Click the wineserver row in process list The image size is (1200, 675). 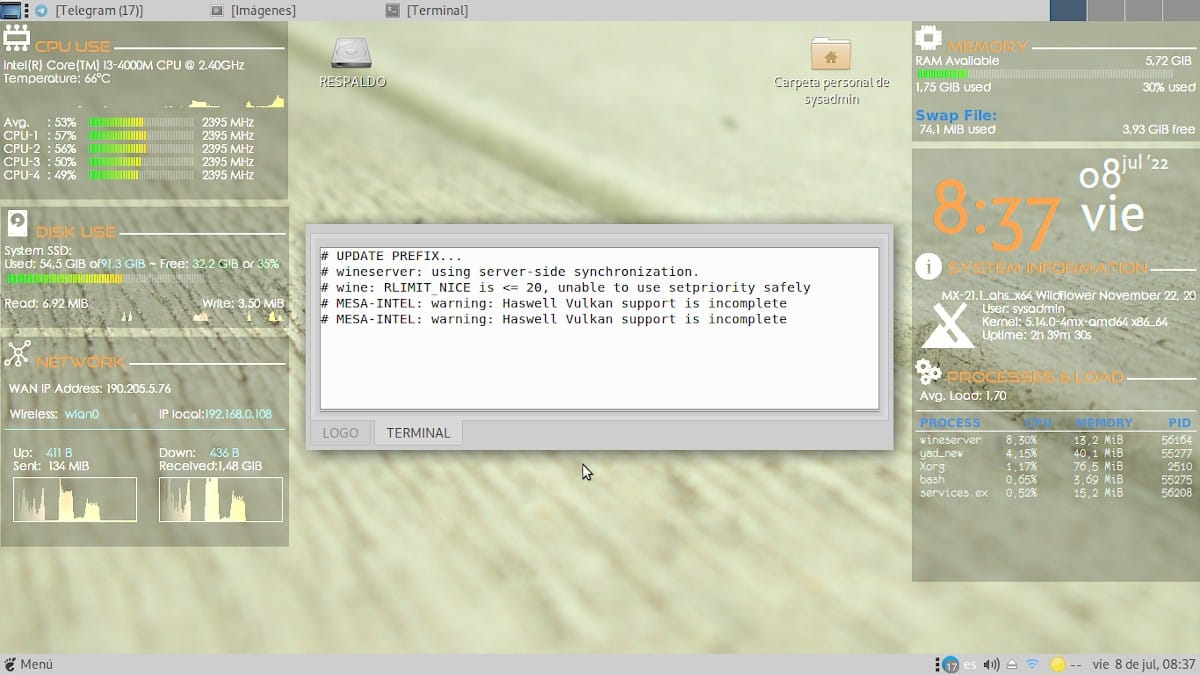pos(1055,440)
